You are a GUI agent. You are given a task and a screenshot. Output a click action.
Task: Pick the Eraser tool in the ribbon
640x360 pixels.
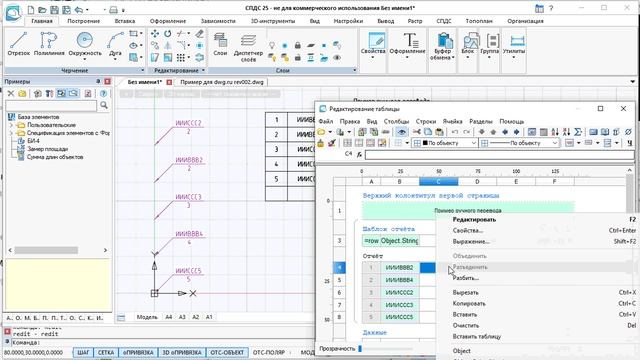coord(199,34)
